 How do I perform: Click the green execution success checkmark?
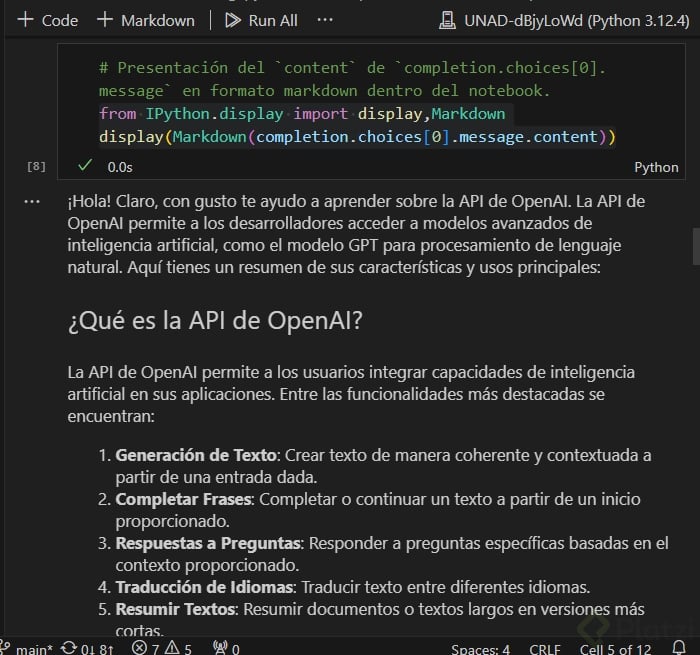84,166
